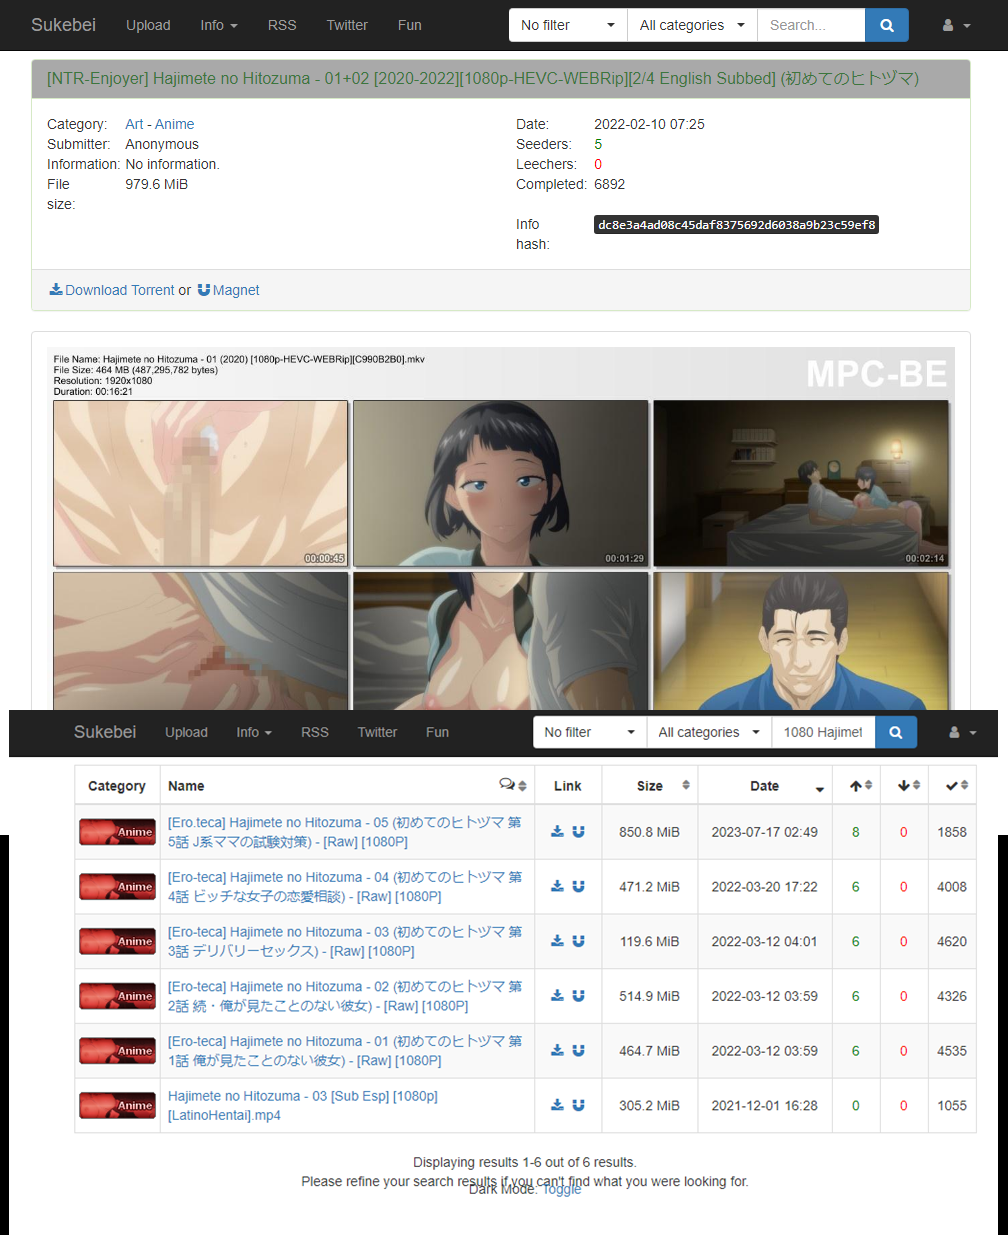Open Upload in the detail page navbar

point(148,25)
